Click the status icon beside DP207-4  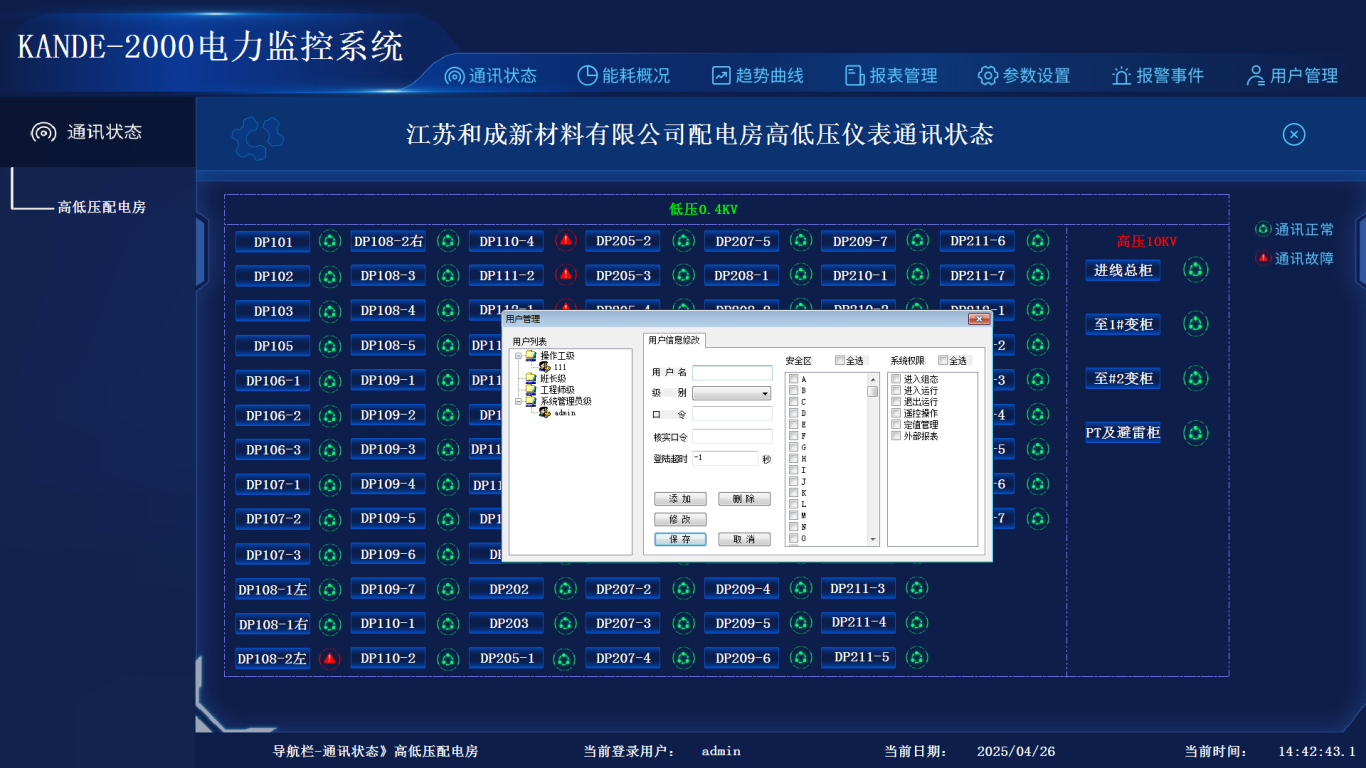coord(683,658)
